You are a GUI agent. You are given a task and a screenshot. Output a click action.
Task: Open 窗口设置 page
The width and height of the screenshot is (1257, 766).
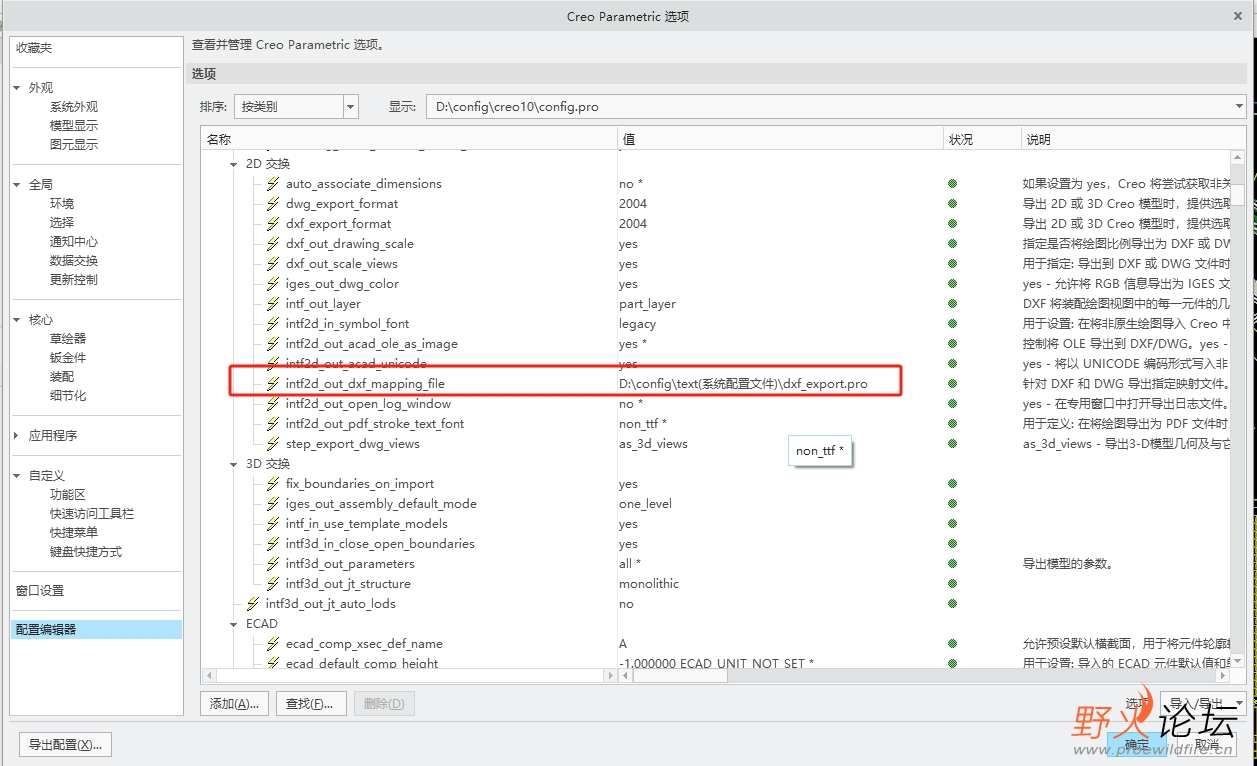click(x=40, y=591)
